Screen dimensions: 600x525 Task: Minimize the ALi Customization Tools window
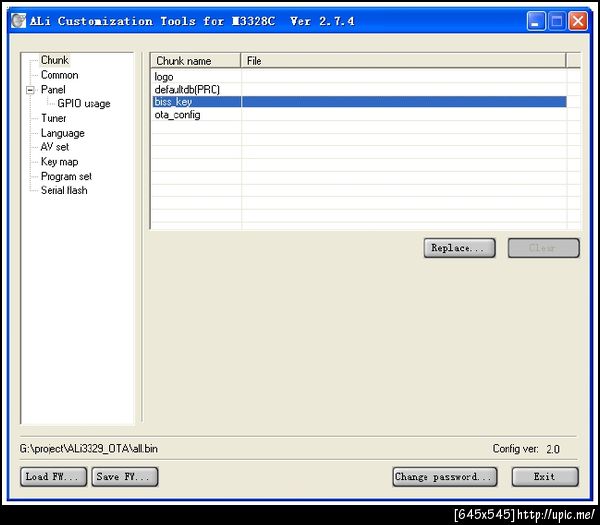pyautogui.click(x=536, y=21)
